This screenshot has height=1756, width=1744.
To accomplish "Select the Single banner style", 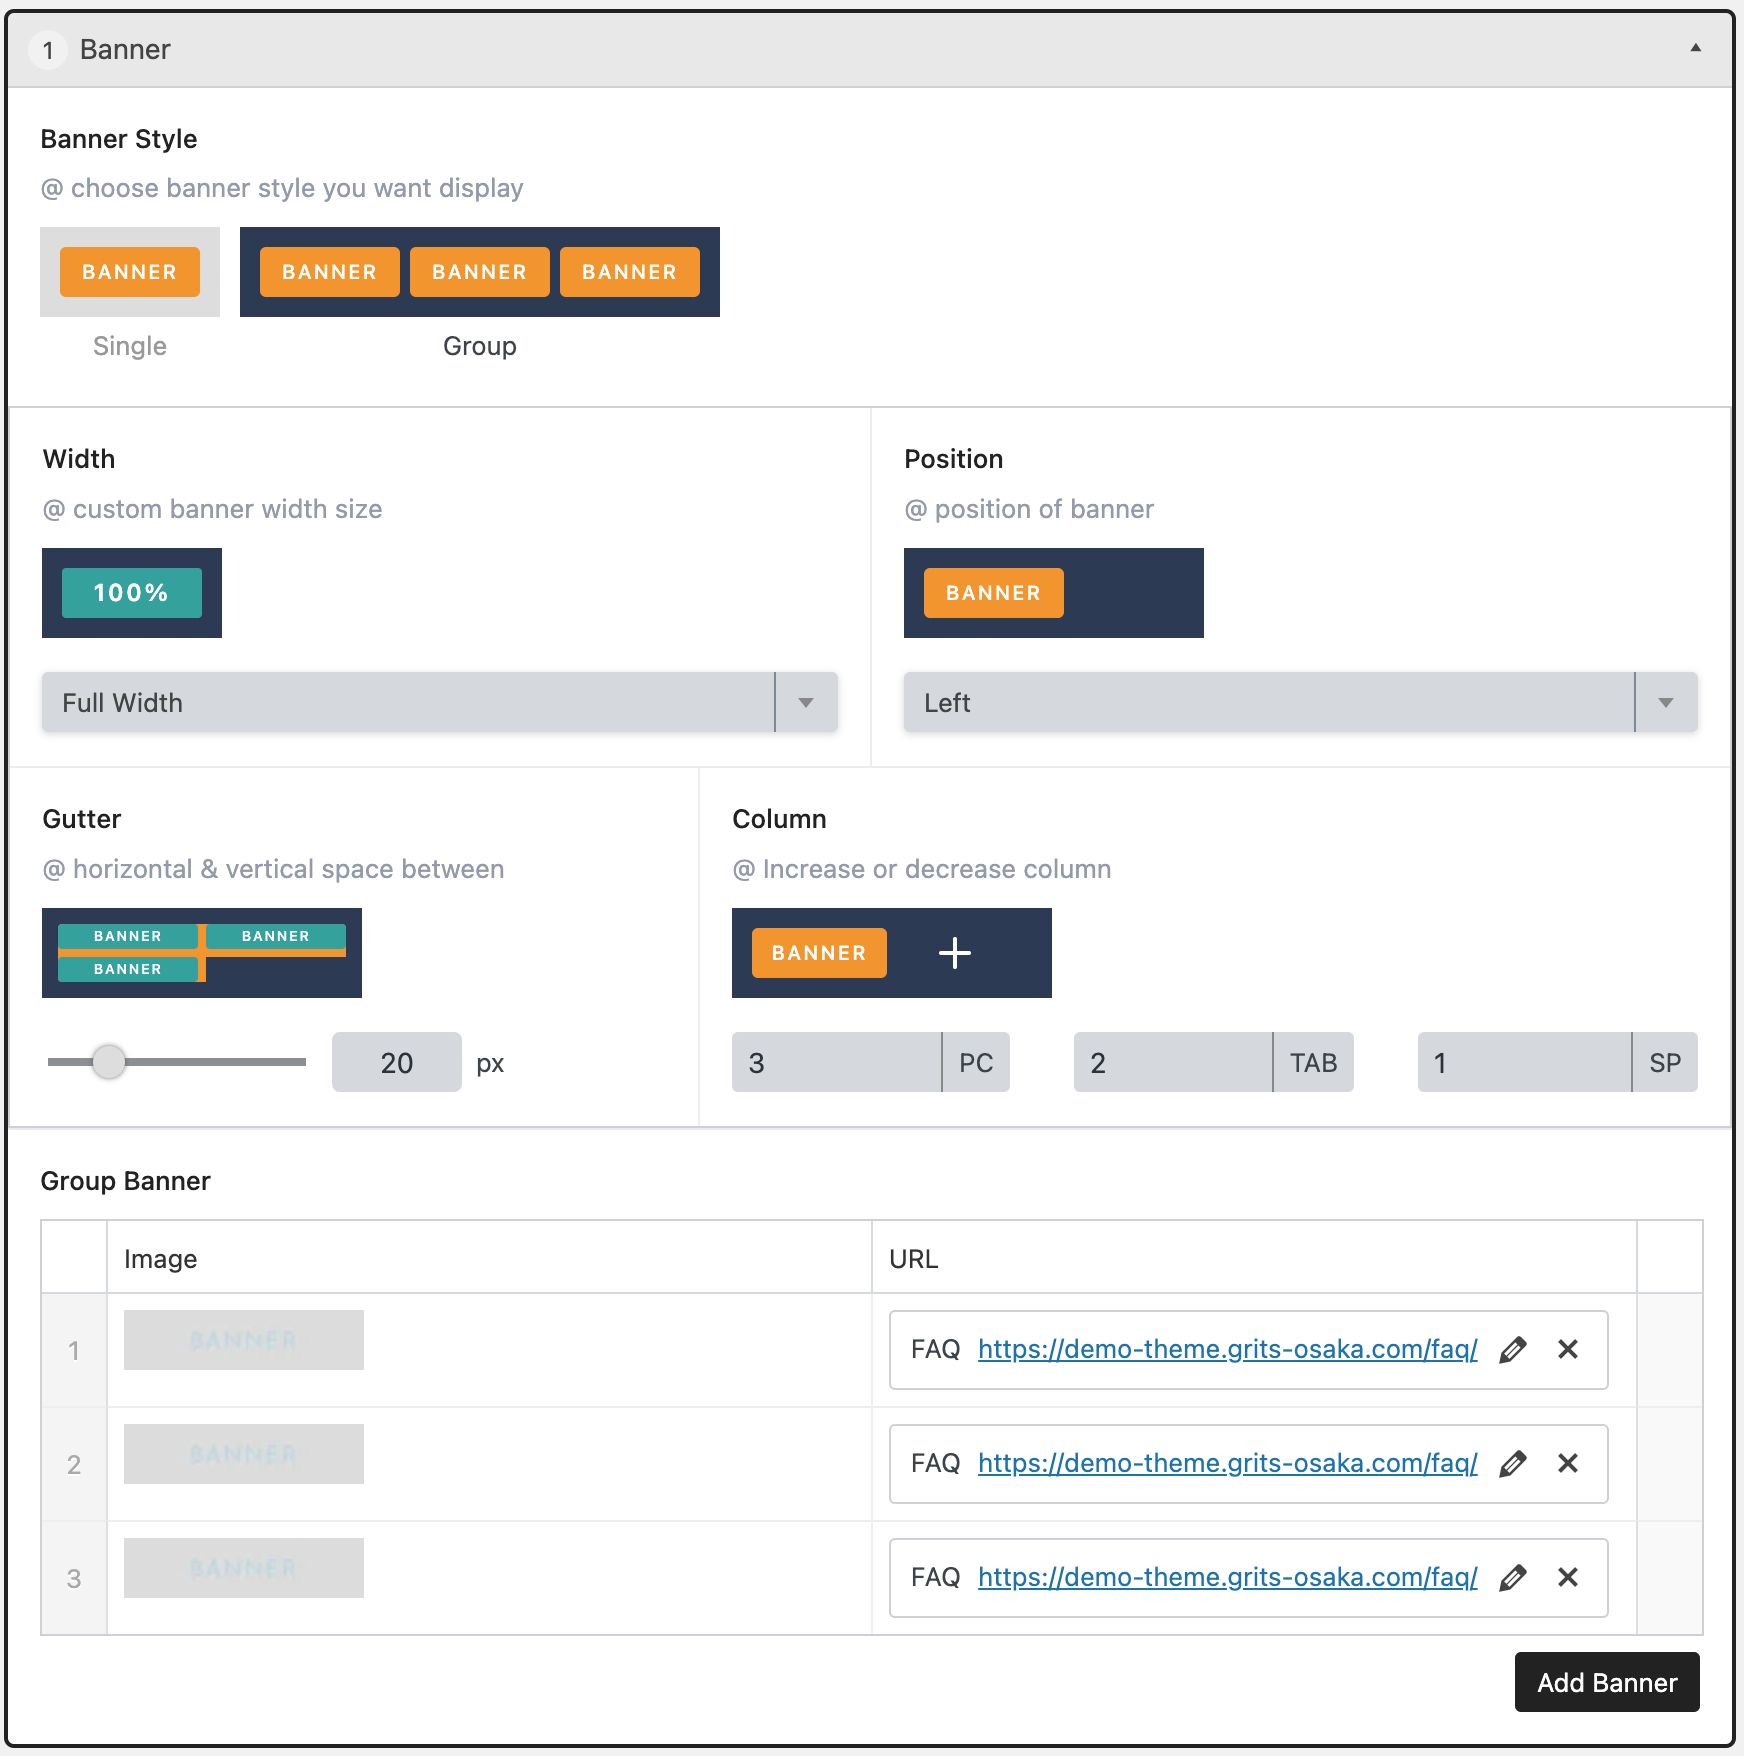I will 130,272.
